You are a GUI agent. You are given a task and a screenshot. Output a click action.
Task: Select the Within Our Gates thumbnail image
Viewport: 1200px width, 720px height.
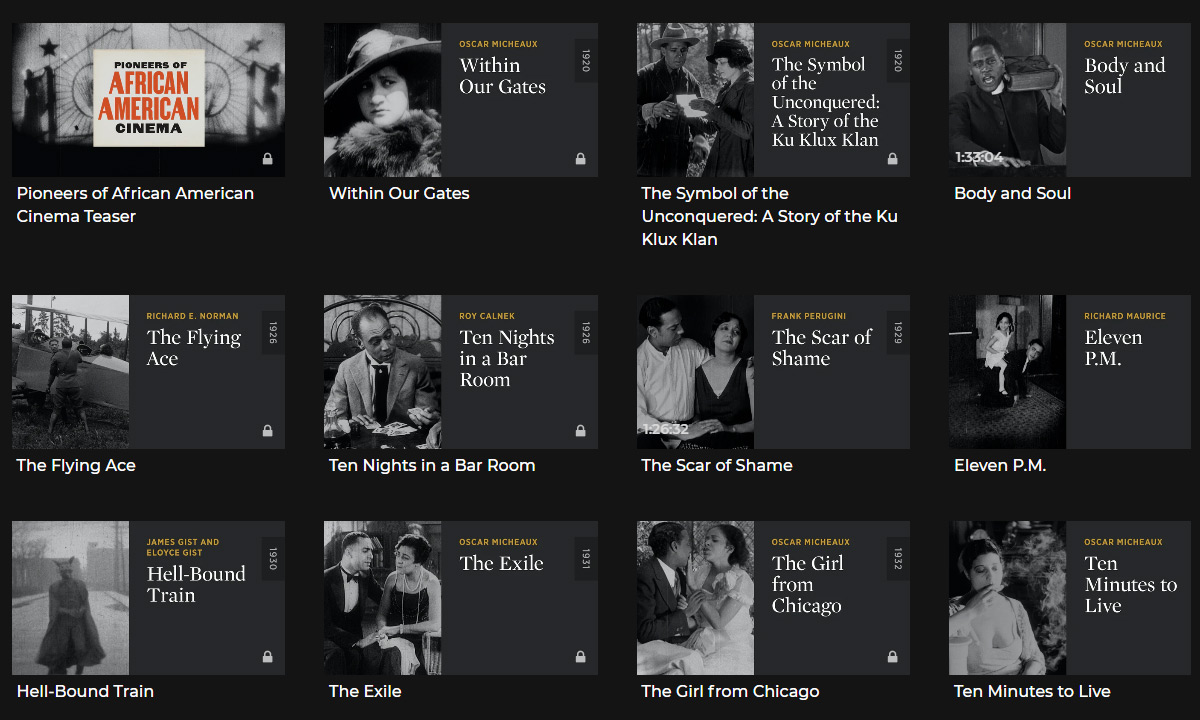point(382,100)
